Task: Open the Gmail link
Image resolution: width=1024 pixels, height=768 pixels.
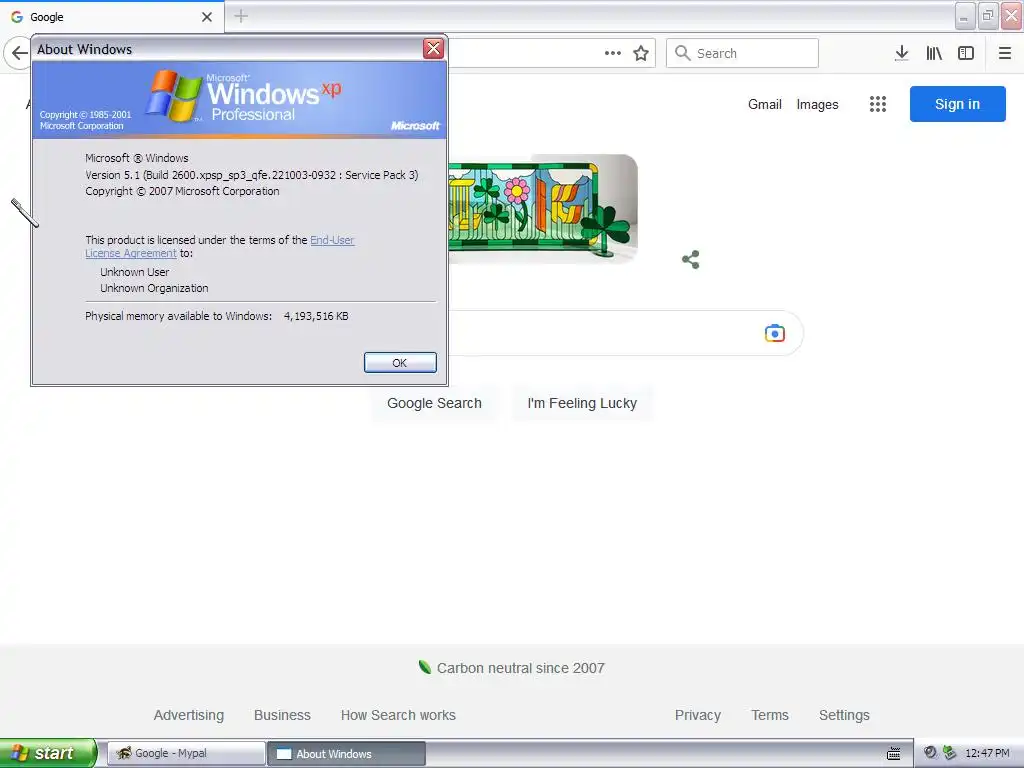Action: pyautogui.click(x=765, y=104)
